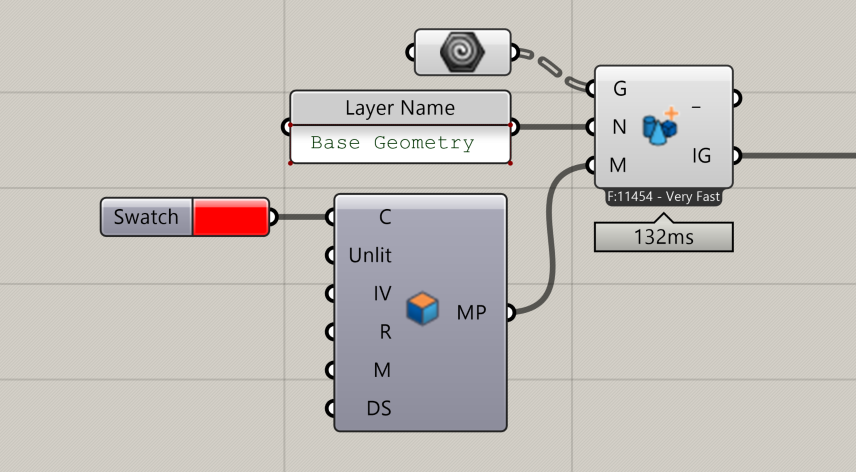The width and height of the screenshot is (856, 472).
Task: Click the Base Geometry text field
Action: pyautogui.click(x=399, y=143)
